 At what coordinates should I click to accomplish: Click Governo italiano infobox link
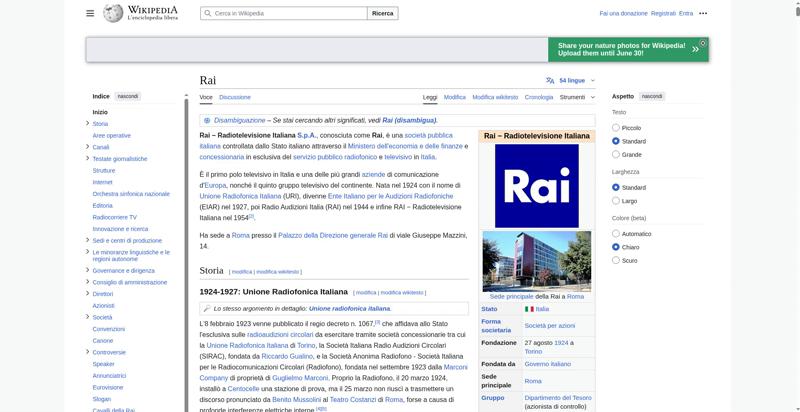tap(547, 364)
